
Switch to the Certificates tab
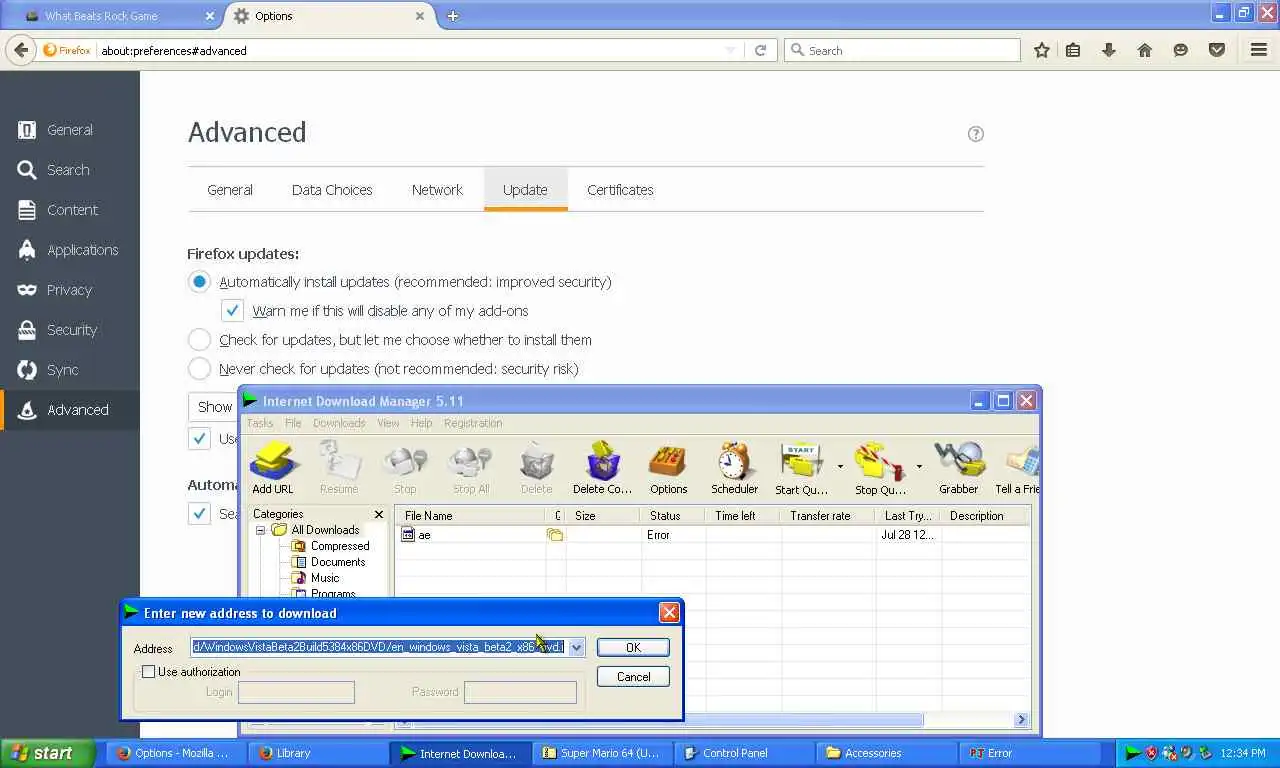[x=620, y=190]
